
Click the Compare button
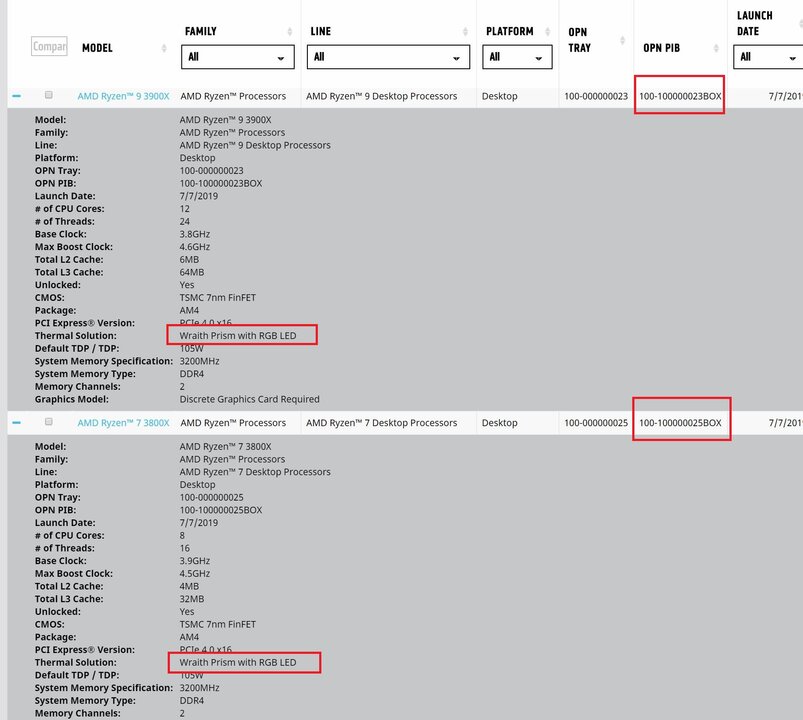[49, 47]
